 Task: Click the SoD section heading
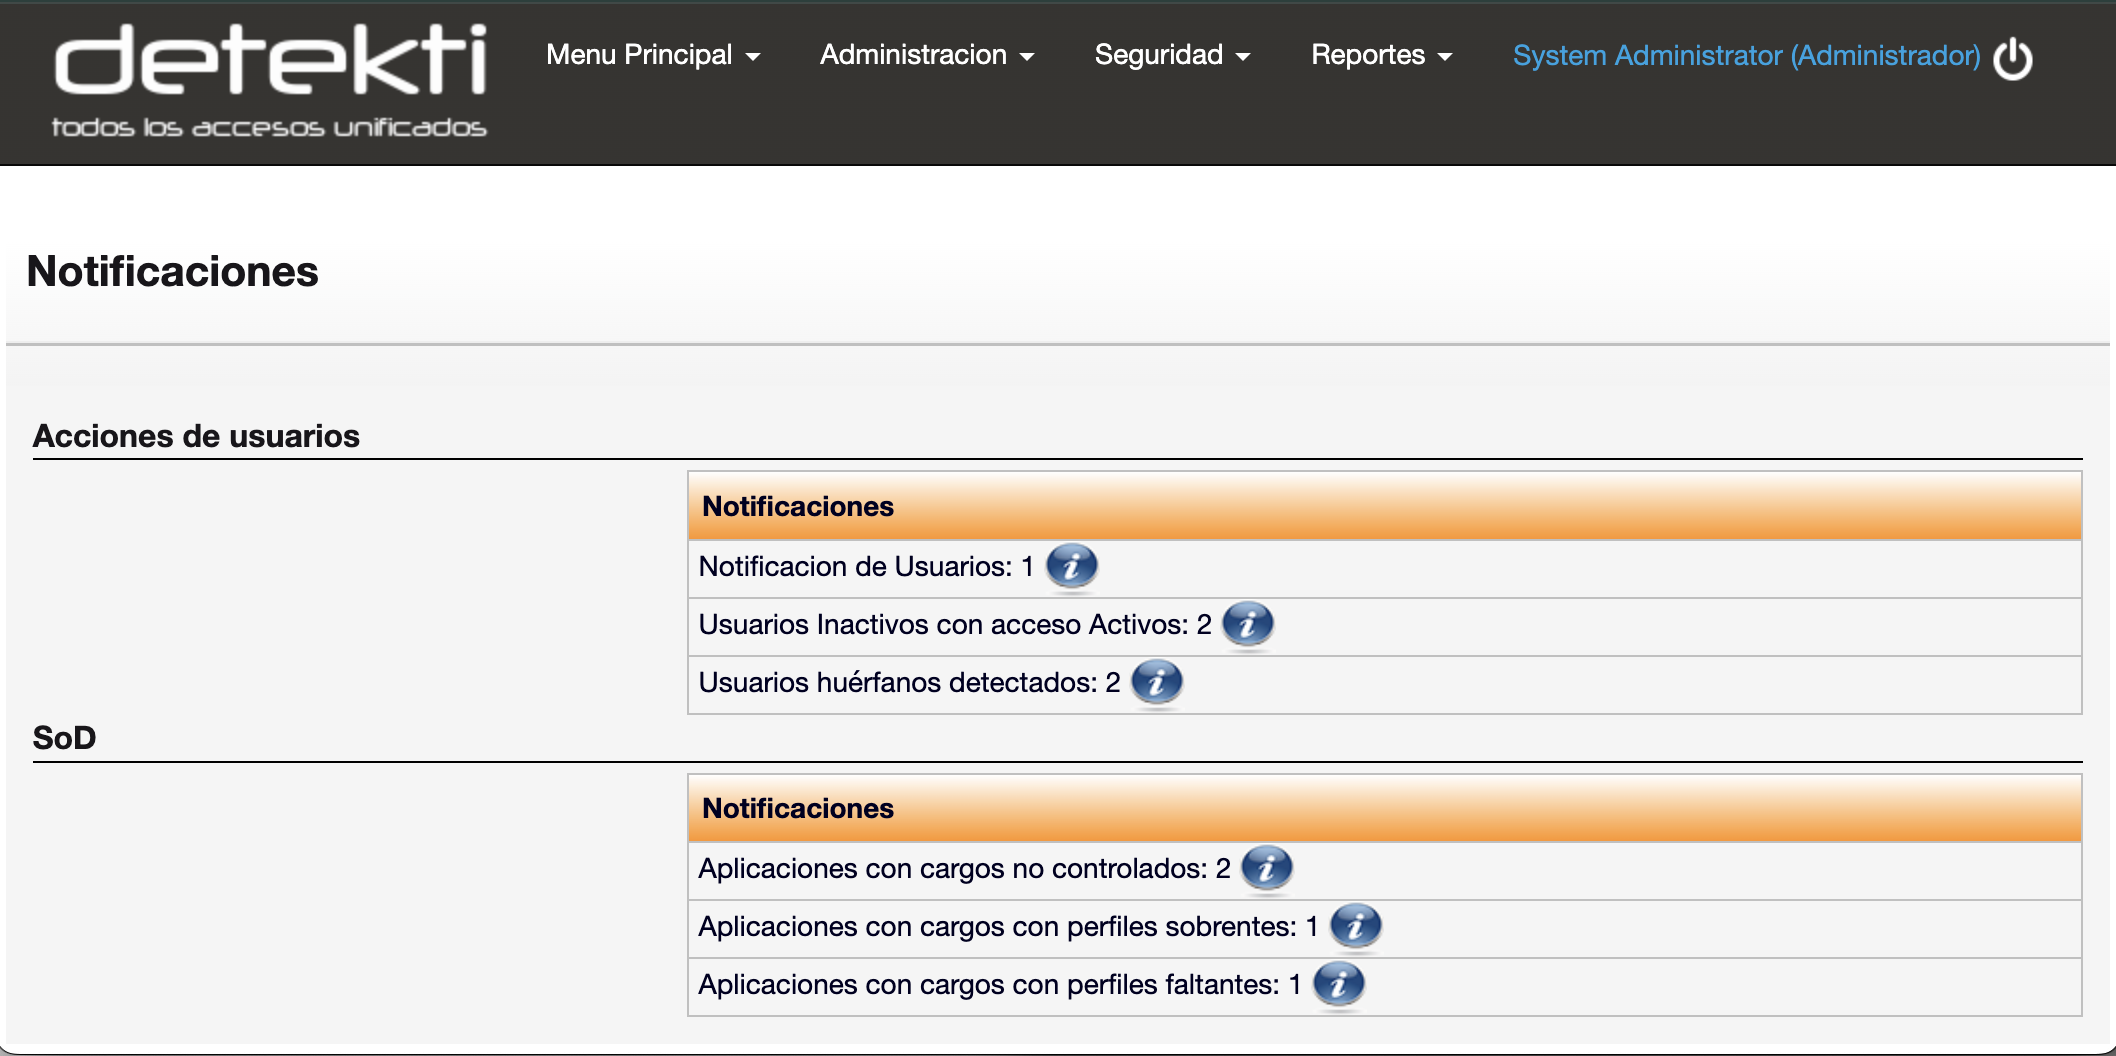point(63,737)
